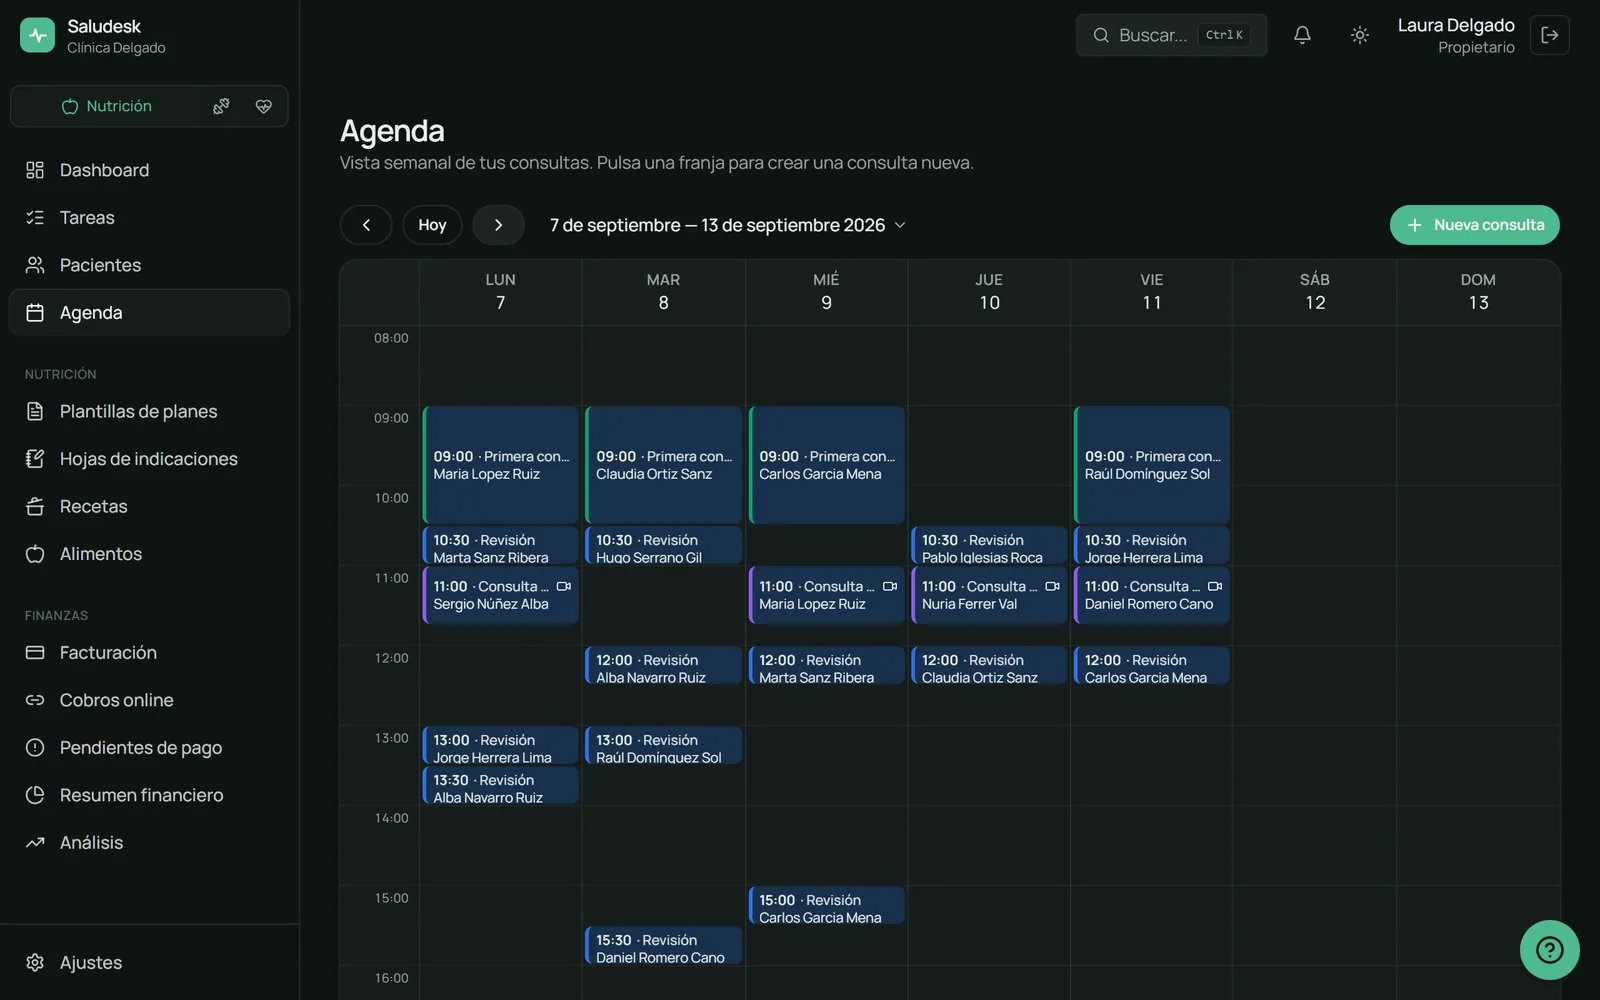Open 12:00 Revisión Marta Sanz Ribera
This screenshot has width=1600, height=1000.
point(827,666)
